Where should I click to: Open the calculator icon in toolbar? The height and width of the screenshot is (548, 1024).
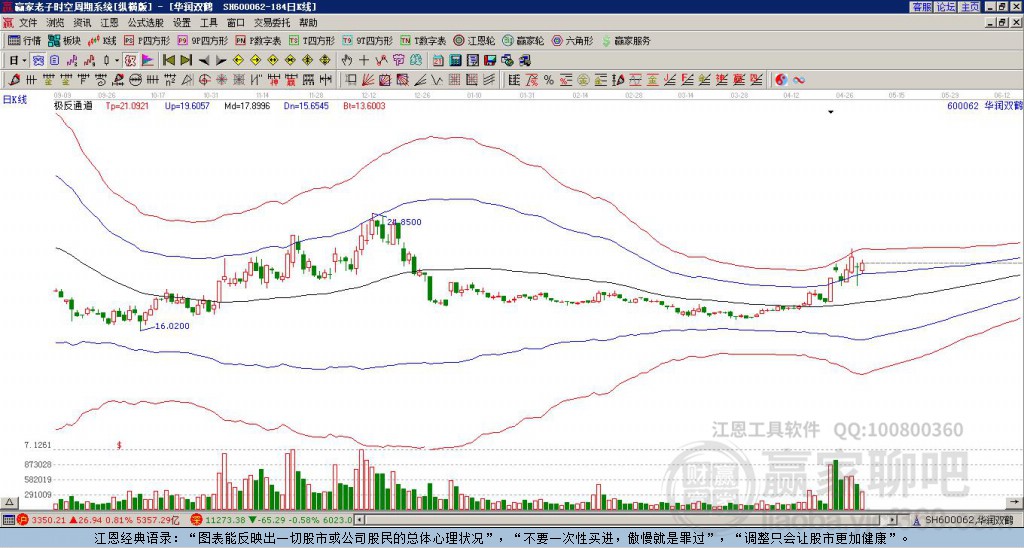455,60
